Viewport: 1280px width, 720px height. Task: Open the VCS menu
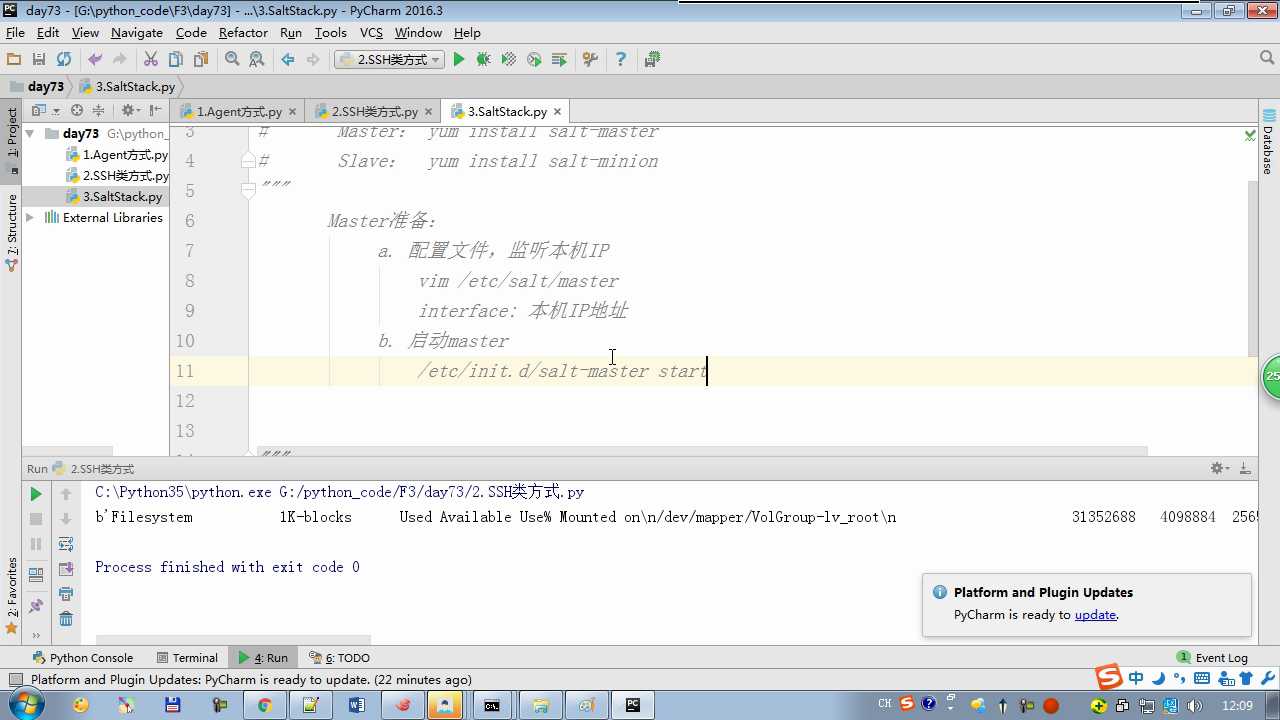pos(371,33)
